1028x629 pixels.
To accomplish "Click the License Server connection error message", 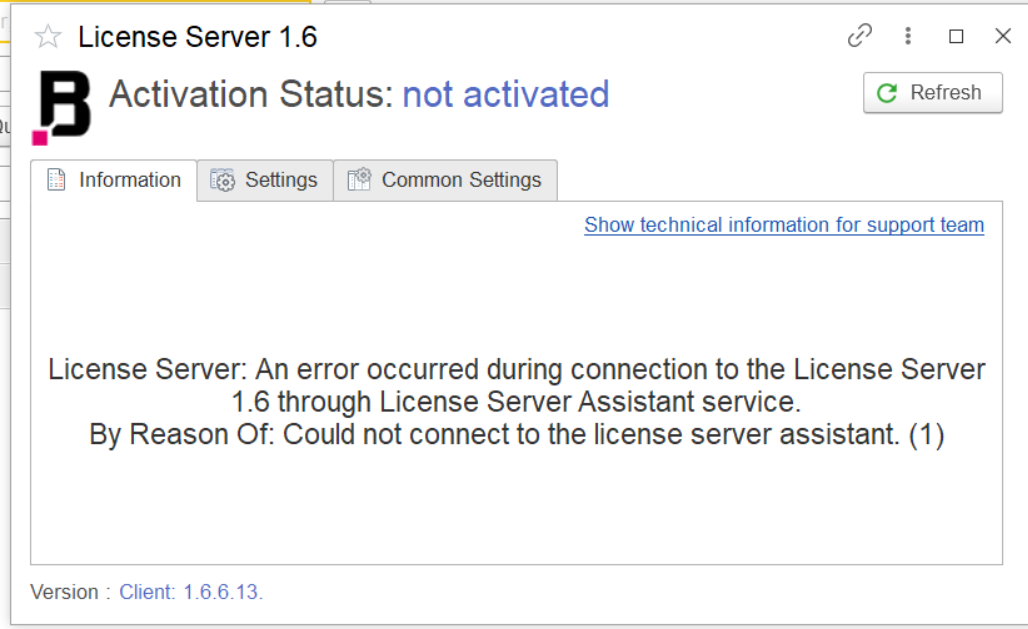I will 516,402.
